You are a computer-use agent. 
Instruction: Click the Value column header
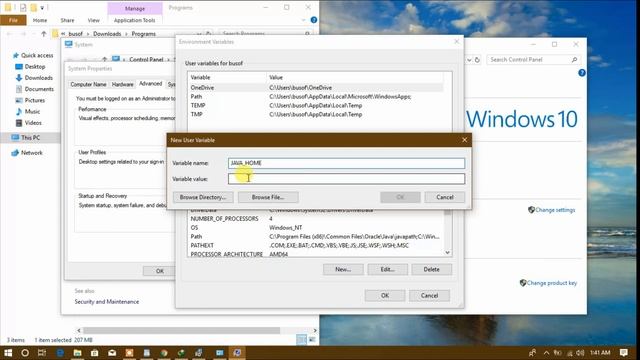click(354, 77)
